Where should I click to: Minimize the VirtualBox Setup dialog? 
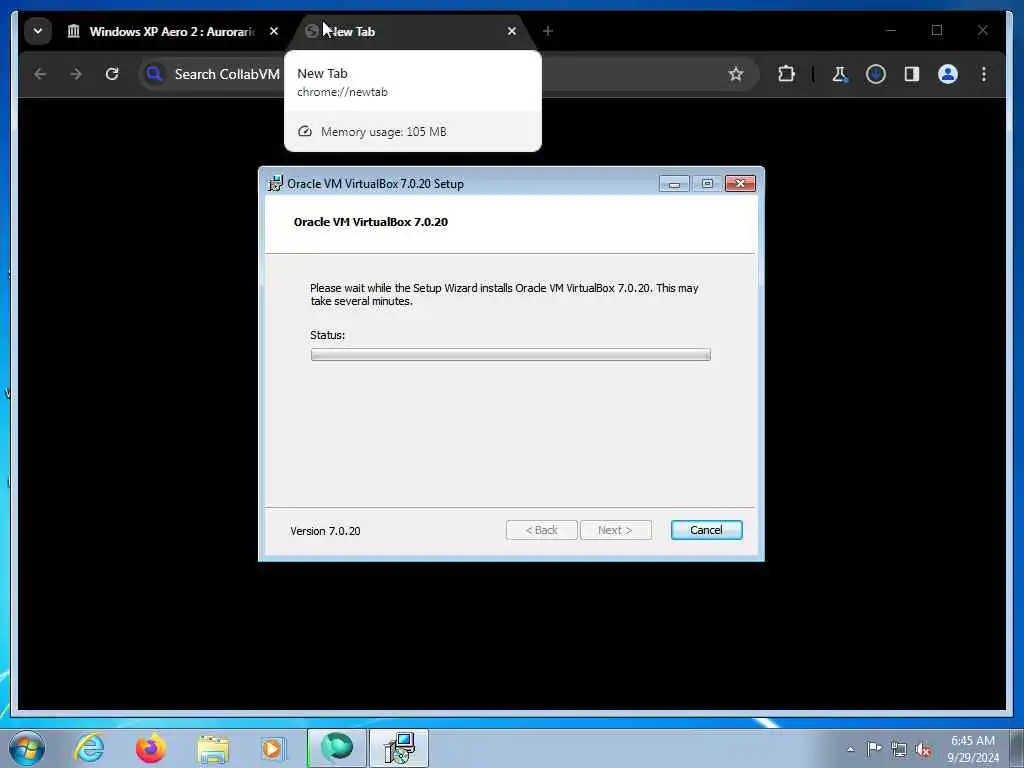click(674, 184)
